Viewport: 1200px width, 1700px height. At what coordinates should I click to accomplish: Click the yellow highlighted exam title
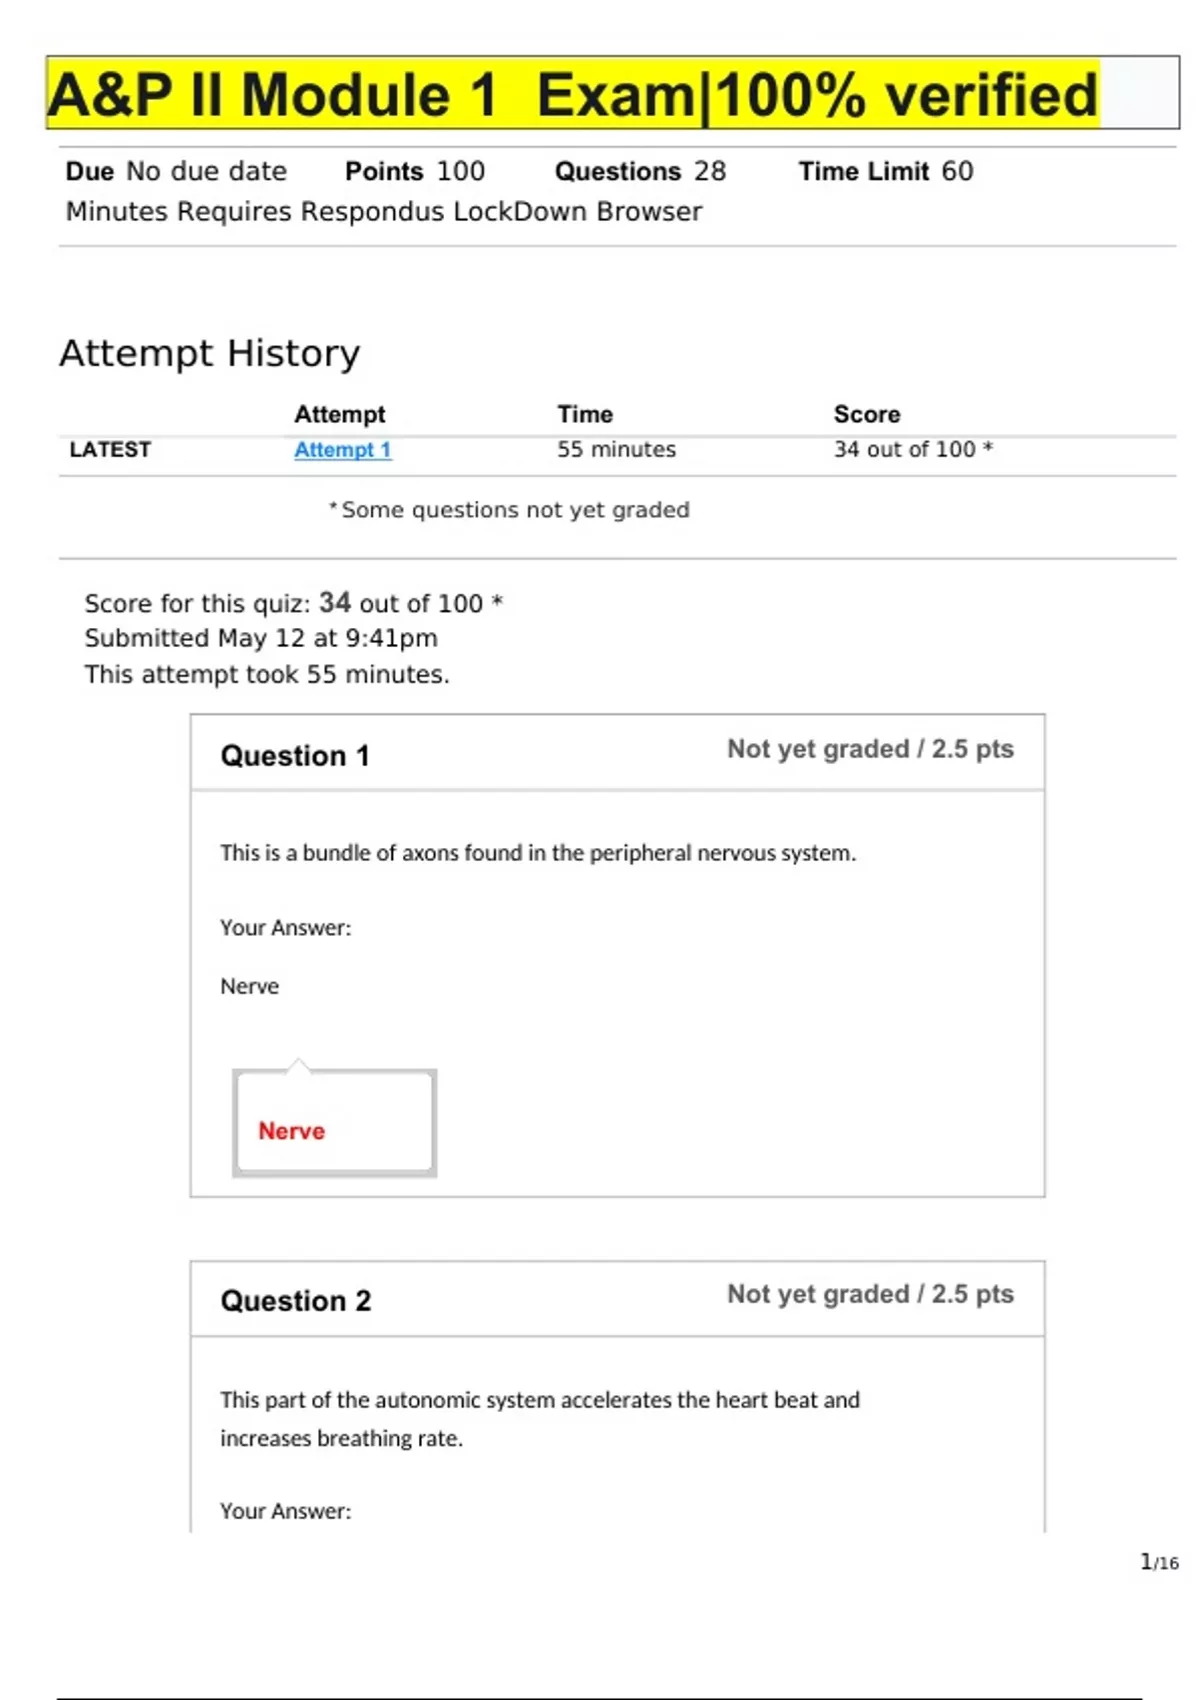(573, 95)
